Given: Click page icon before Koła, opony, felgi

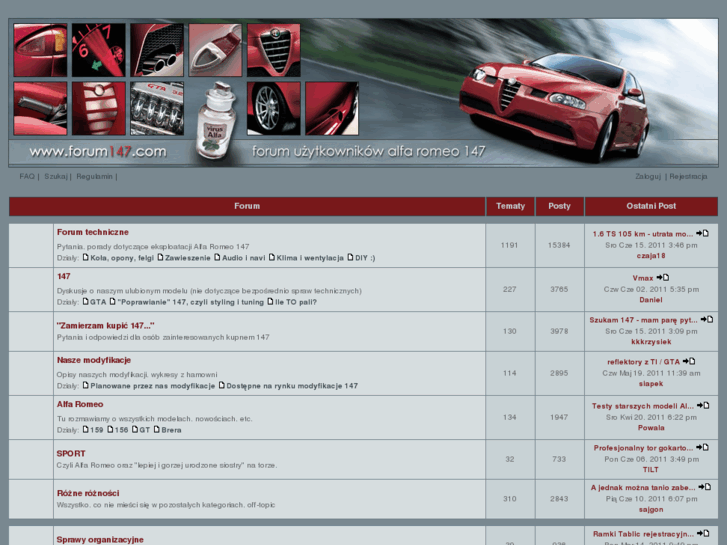Looking at the screenshot, I should click(85, 257).
